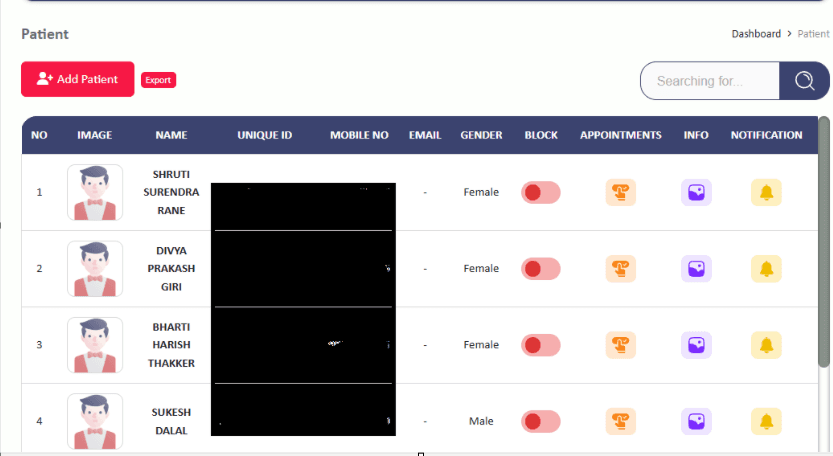833x456 pixels.
Task: Focus the Searching for input field
Action: (x=710, y=81)
